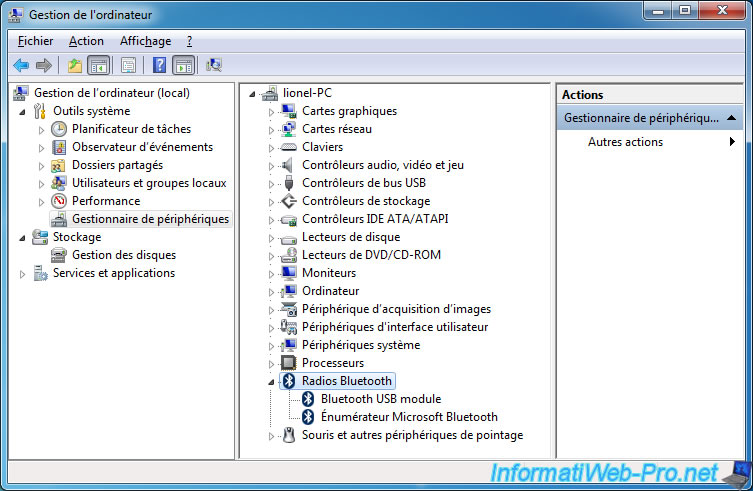The image size is (753, 491).
Task: Select the Ordinateur category
Action: (330, 291)
